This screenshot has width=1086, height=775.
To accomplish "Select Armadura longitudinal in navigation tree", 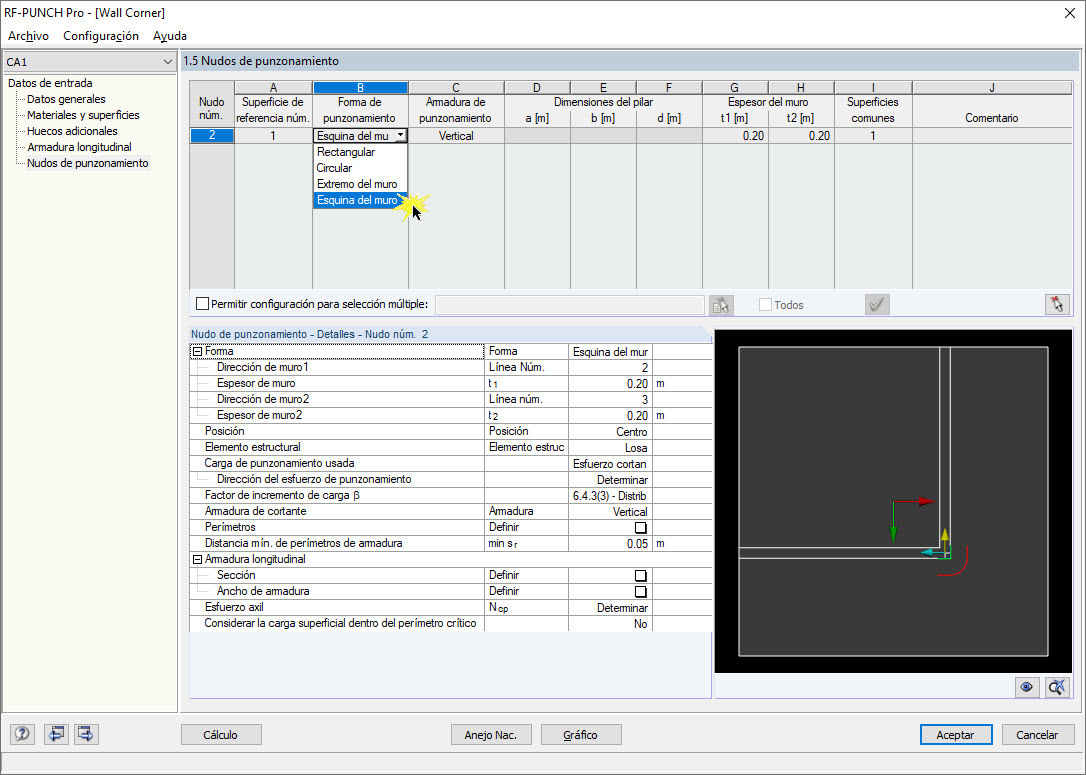I will [79, 147].
